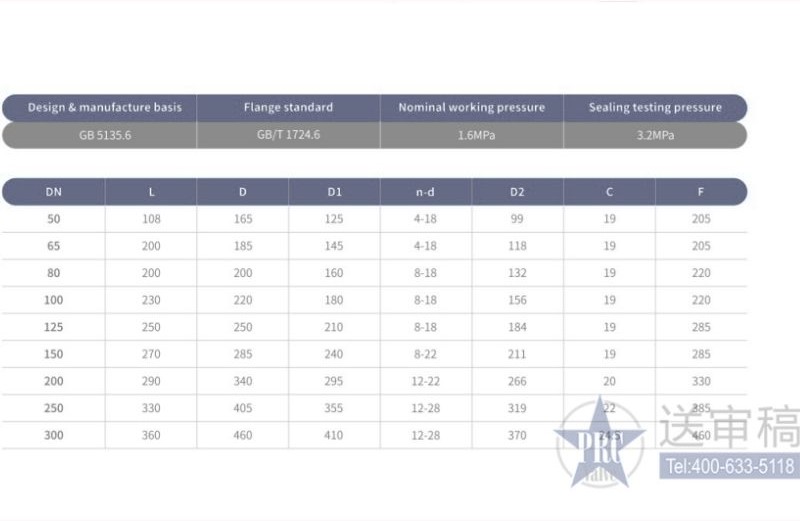
Task: Select the L column header
Action: click(151, 190)
